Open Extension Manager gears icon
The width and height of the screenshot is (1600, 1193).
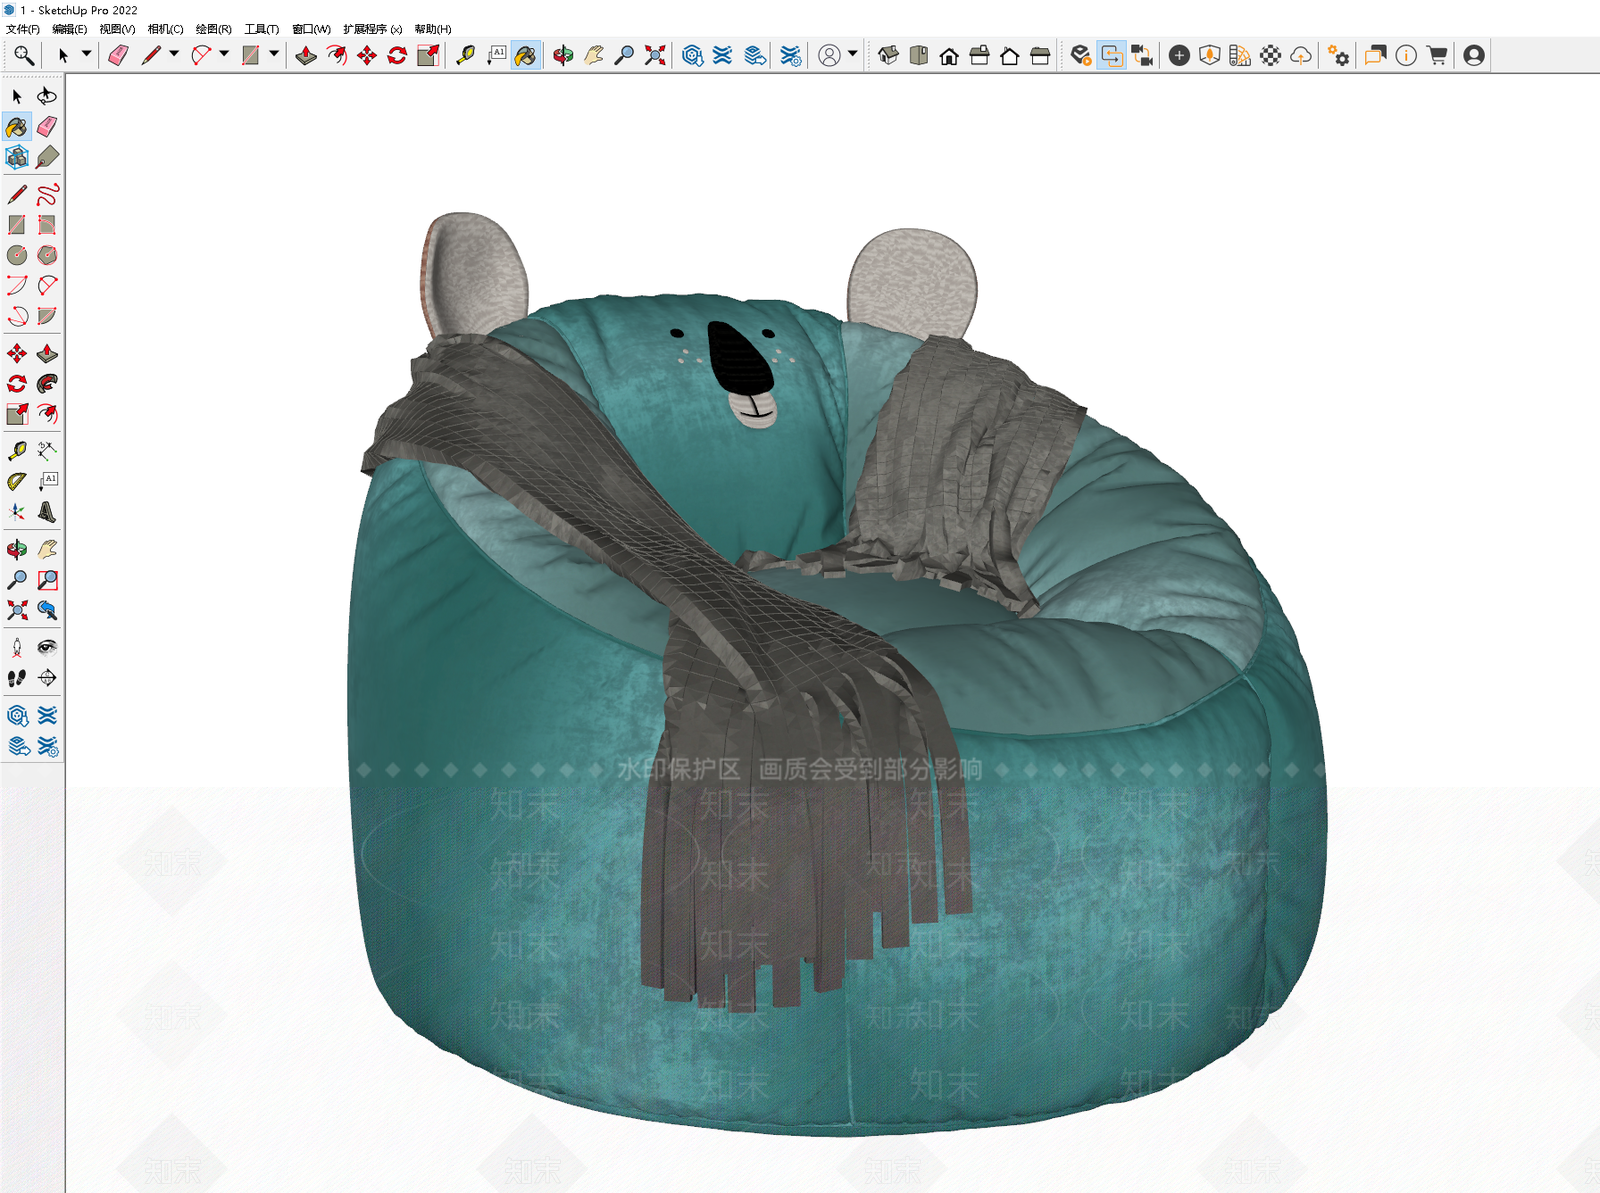tap(1338, 55)
